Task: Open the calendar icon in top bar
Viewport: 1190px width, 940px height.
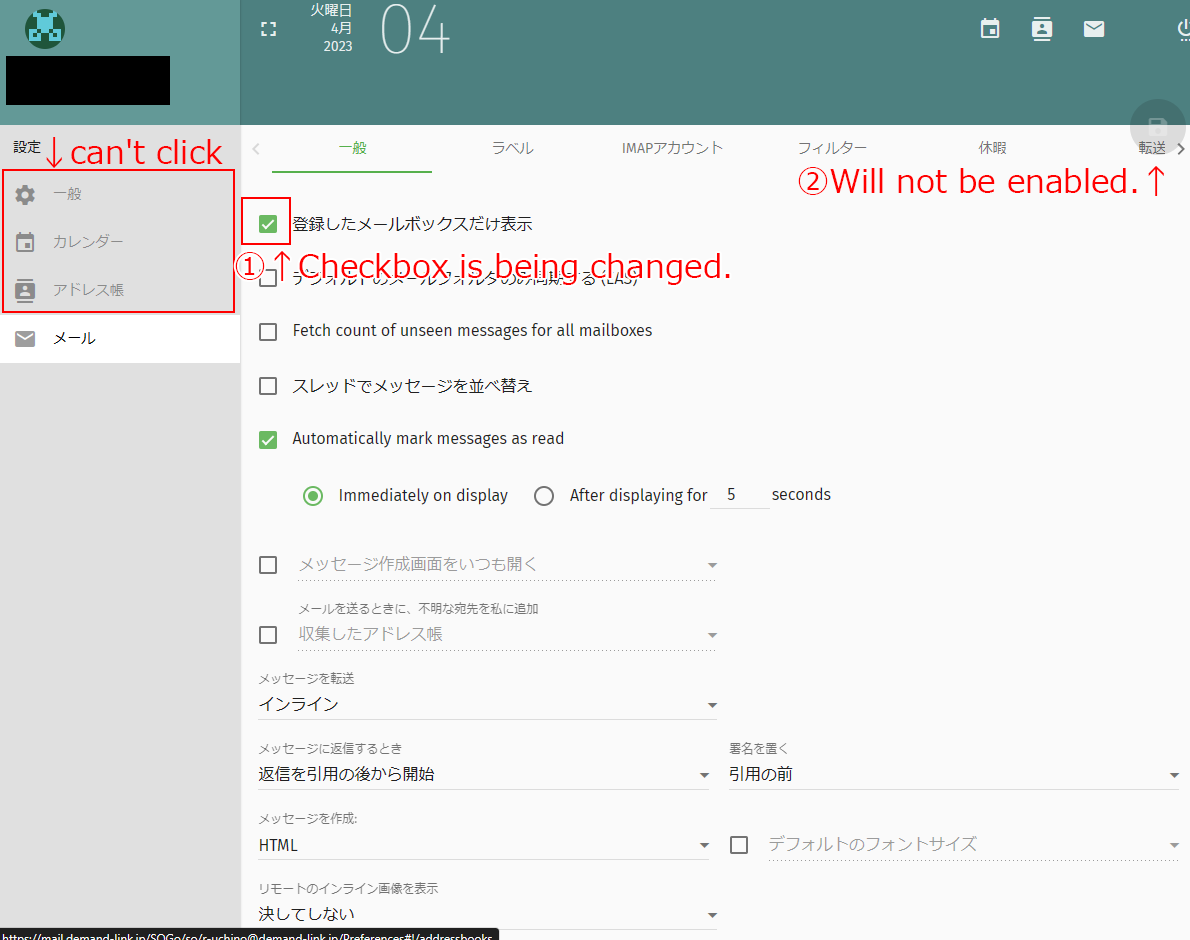Action: coord(990,29)
